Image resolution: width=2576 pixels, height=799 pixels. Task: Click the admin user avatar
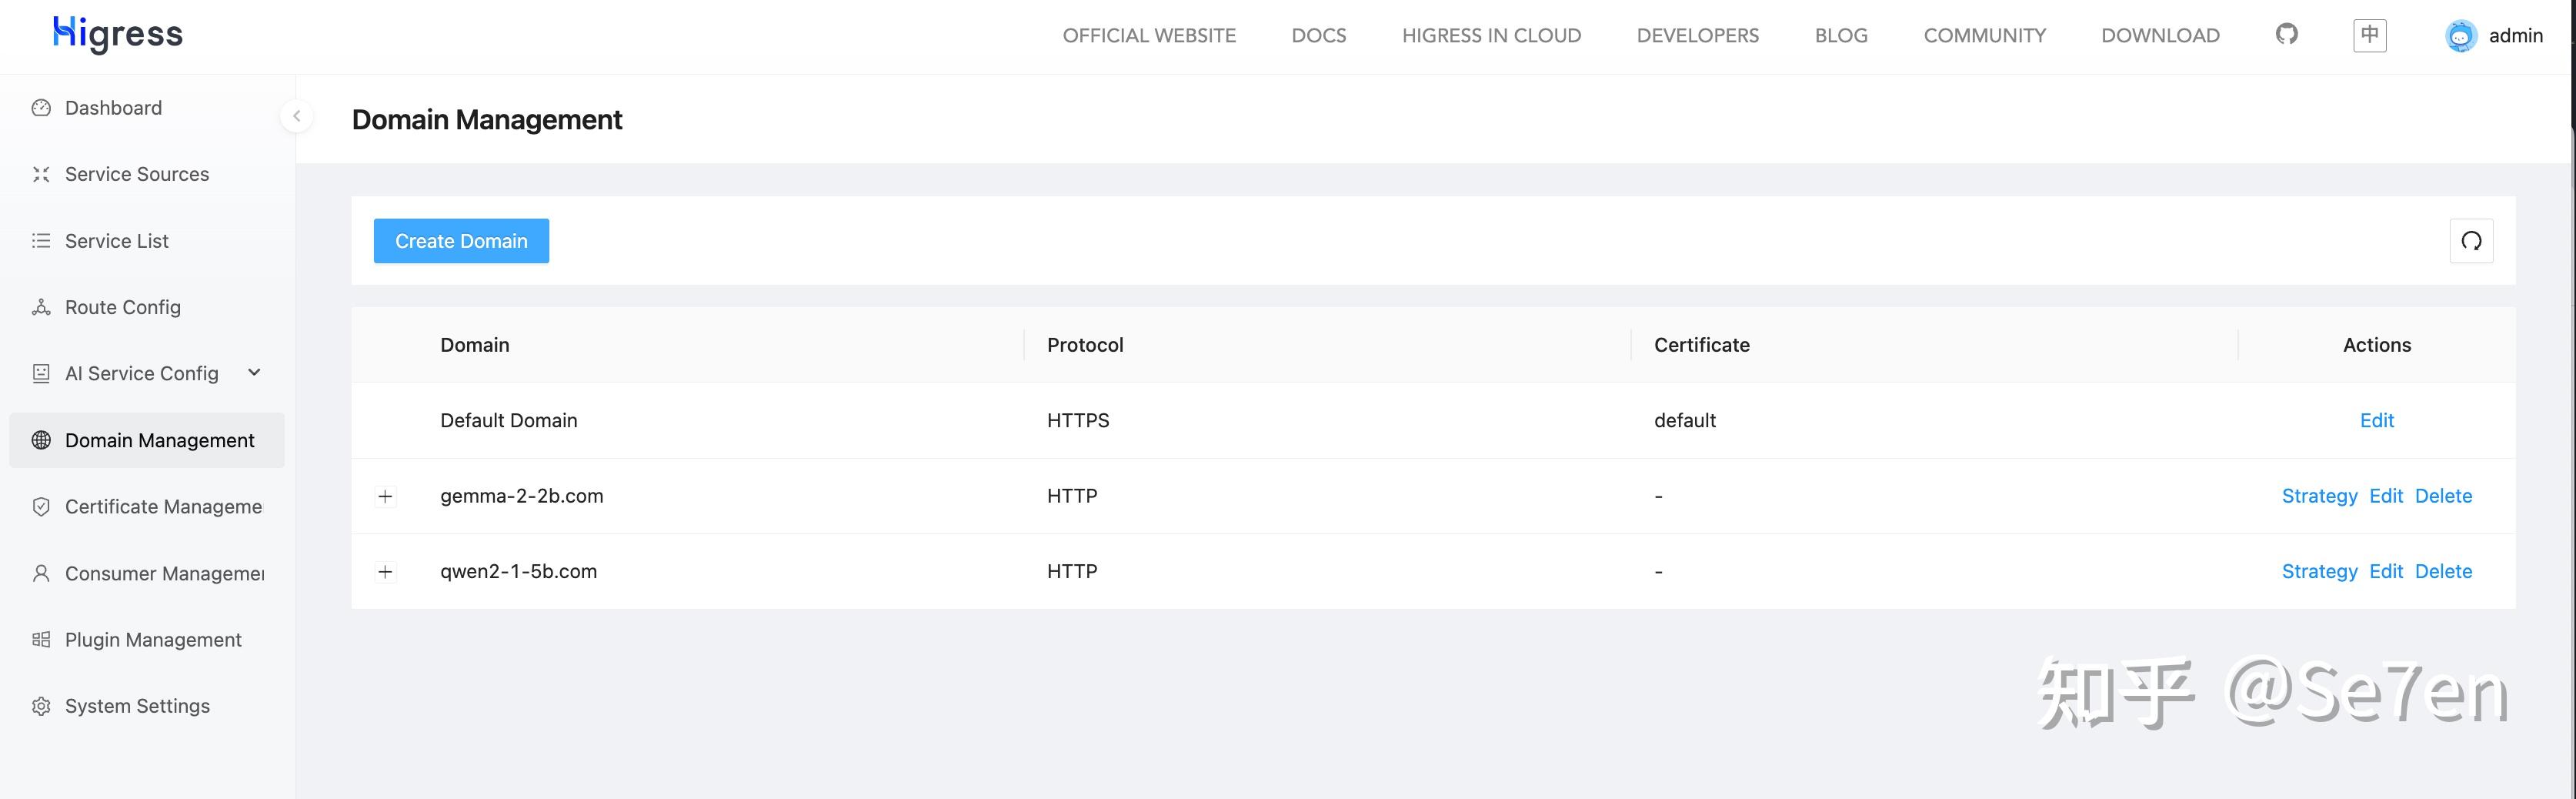pos(2460,36)
